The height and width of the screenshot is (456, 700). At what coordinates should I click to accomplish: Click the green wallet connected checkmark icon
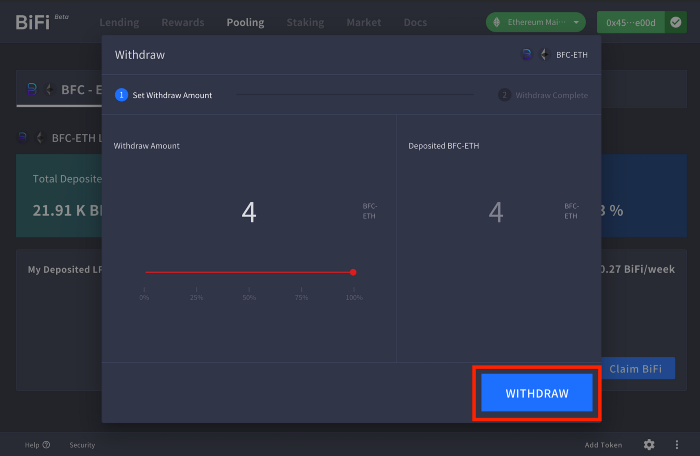click(676, 22)
